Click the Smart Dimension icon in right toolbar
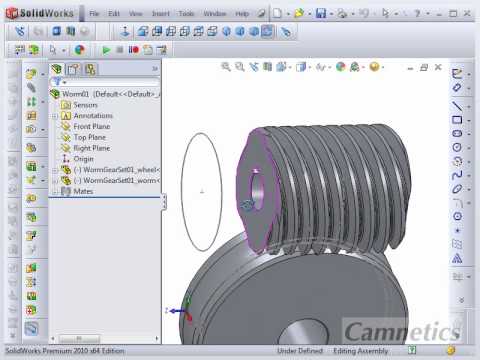The image size is (480, 360). click(457, 88)
